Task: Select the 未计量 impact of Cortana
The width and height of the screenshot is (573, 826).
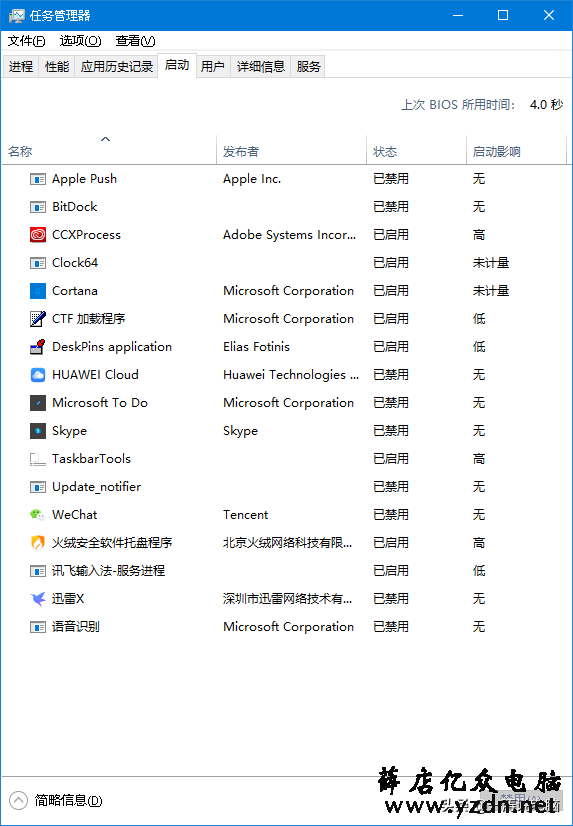Action: [491, 291]
